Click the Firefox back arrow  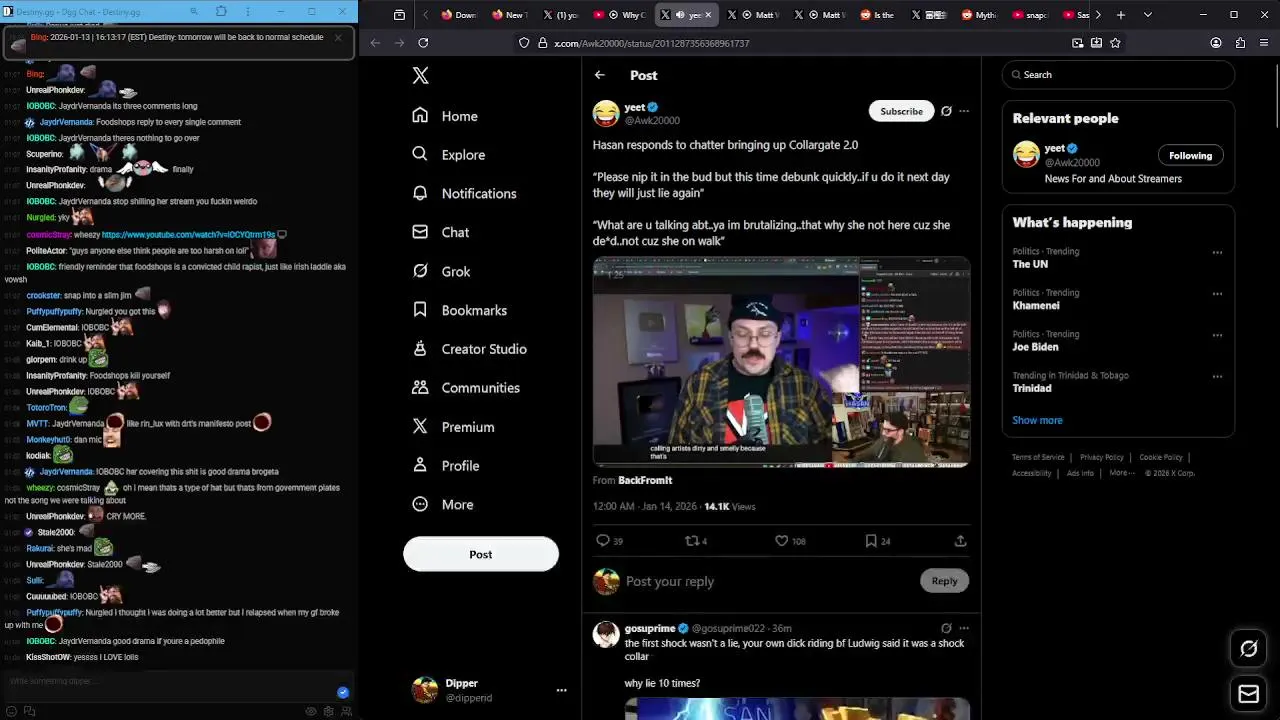(375, 43)
